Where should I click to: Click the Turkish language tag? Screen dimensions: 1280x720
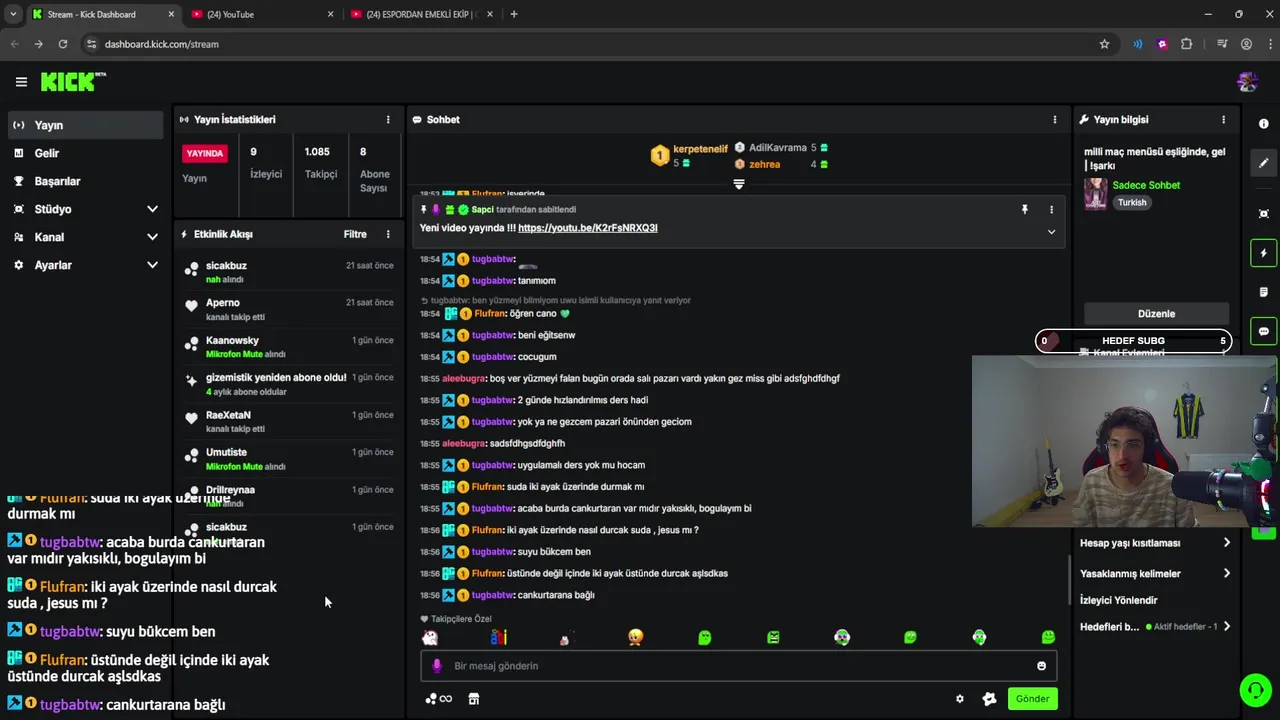coord(1132,202)
